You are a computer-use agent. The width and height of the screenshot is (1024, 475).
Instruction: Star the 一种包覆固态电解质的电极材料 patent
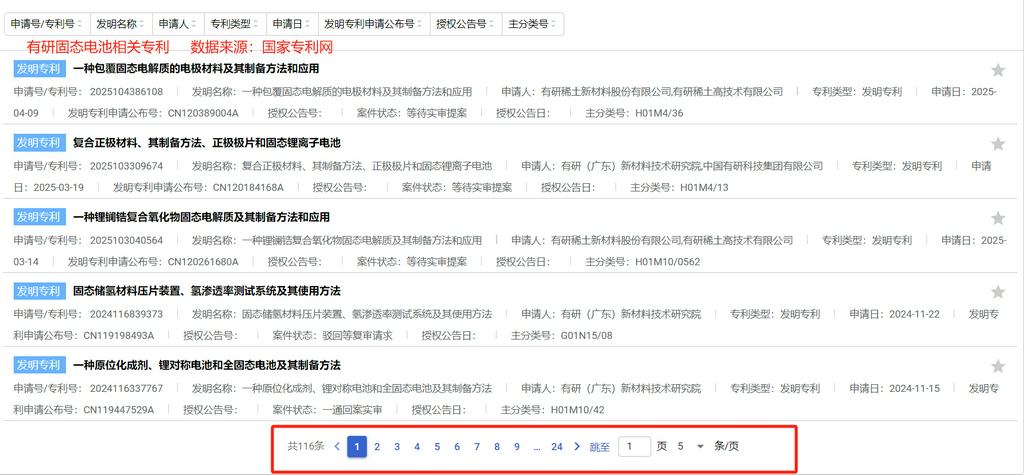(x=998, y=69)
